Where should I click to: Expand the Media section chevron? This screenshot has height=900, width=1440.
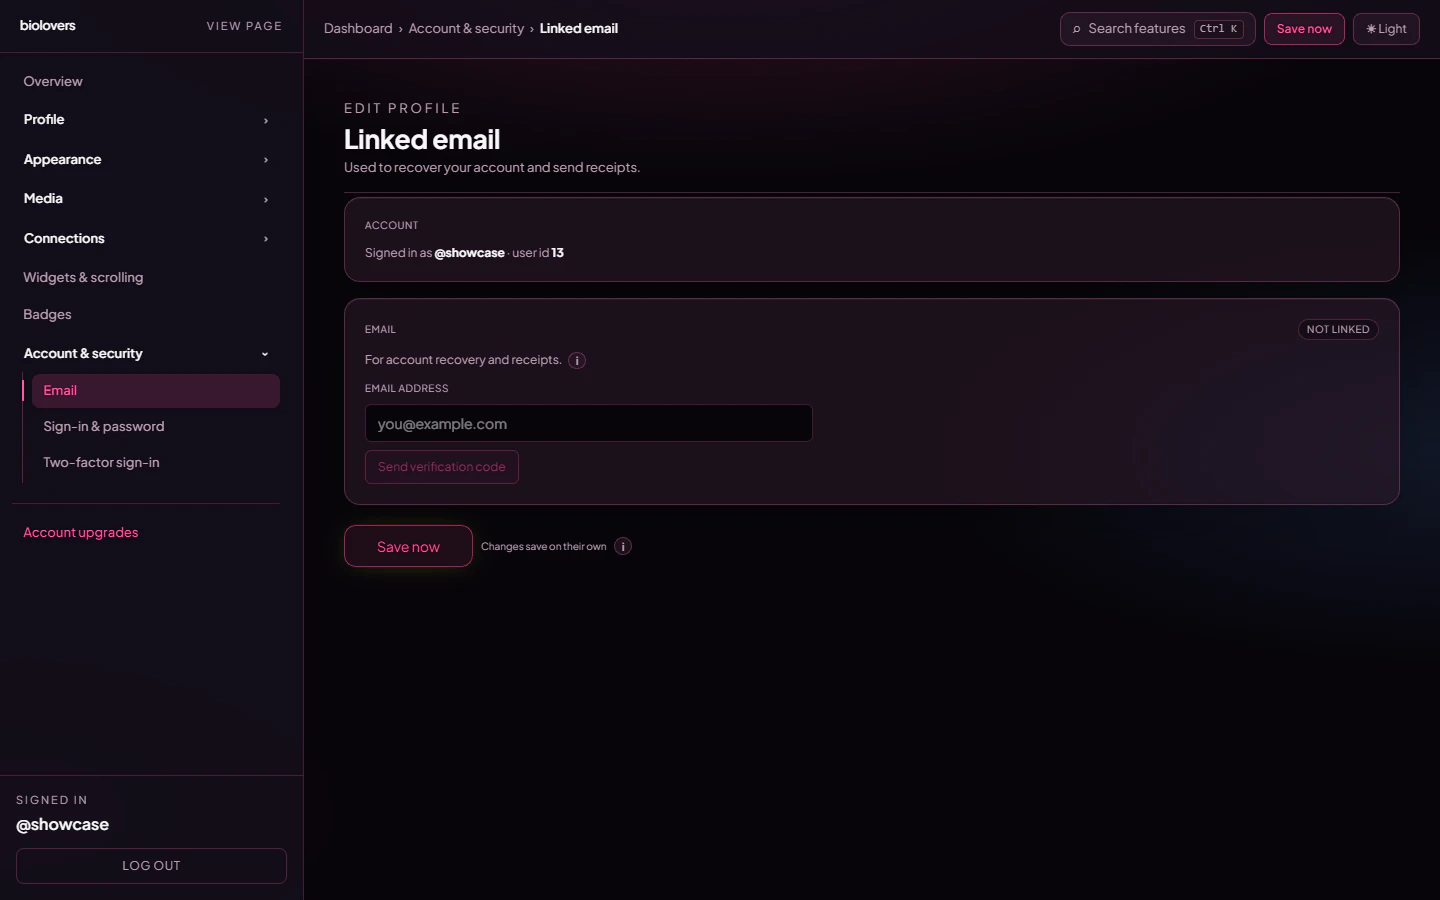click(265, 198)
